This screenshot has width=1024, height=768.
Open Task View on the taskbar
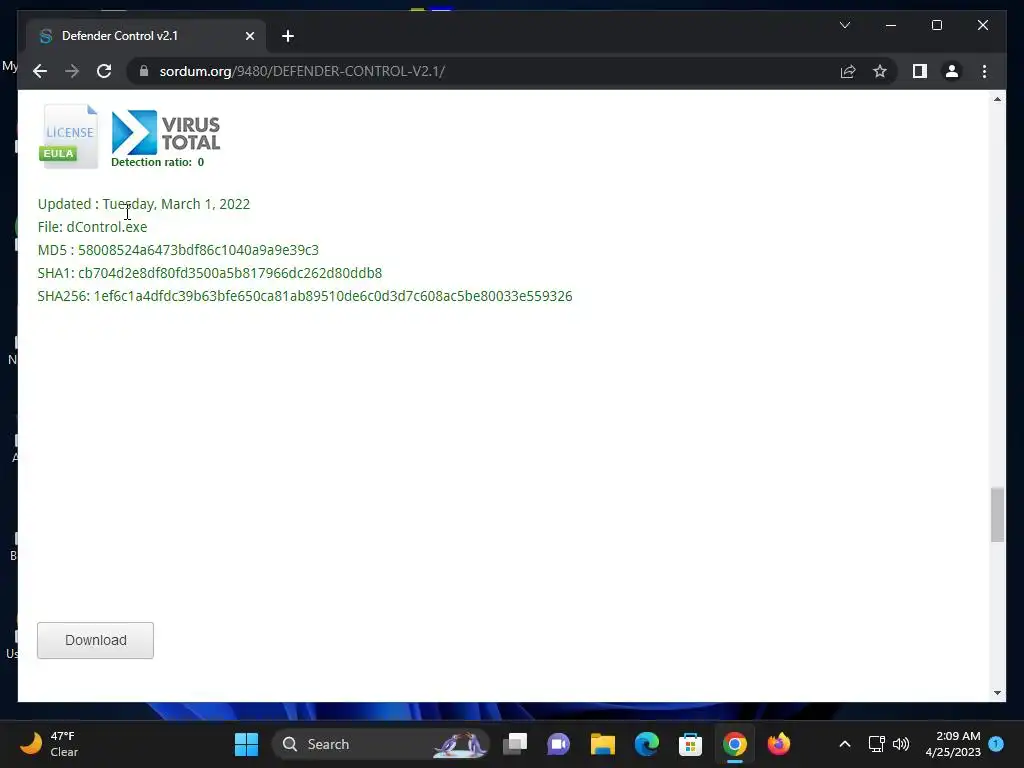point(515,744)
